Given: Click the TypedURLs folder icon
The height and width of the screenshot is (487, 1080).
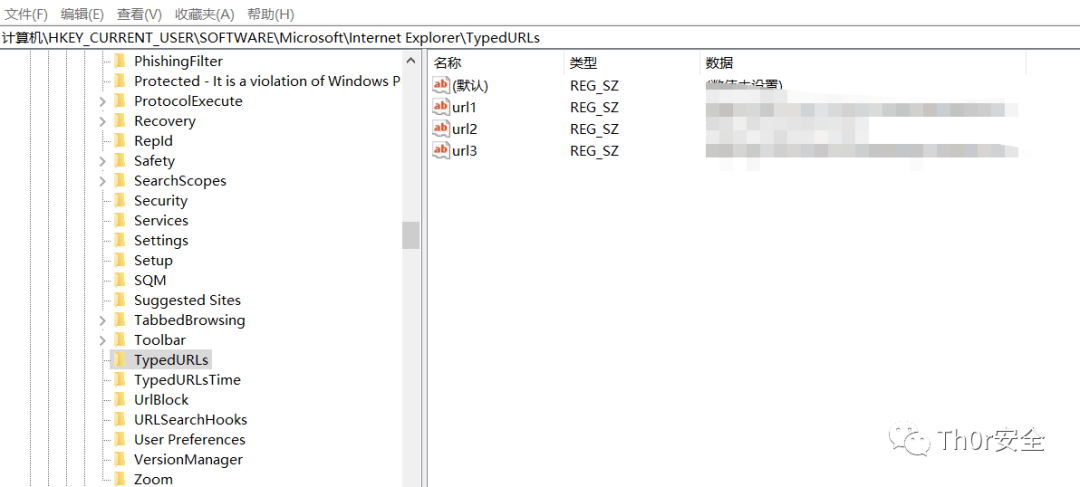Looking at the screenshot, I should point(120,360).
